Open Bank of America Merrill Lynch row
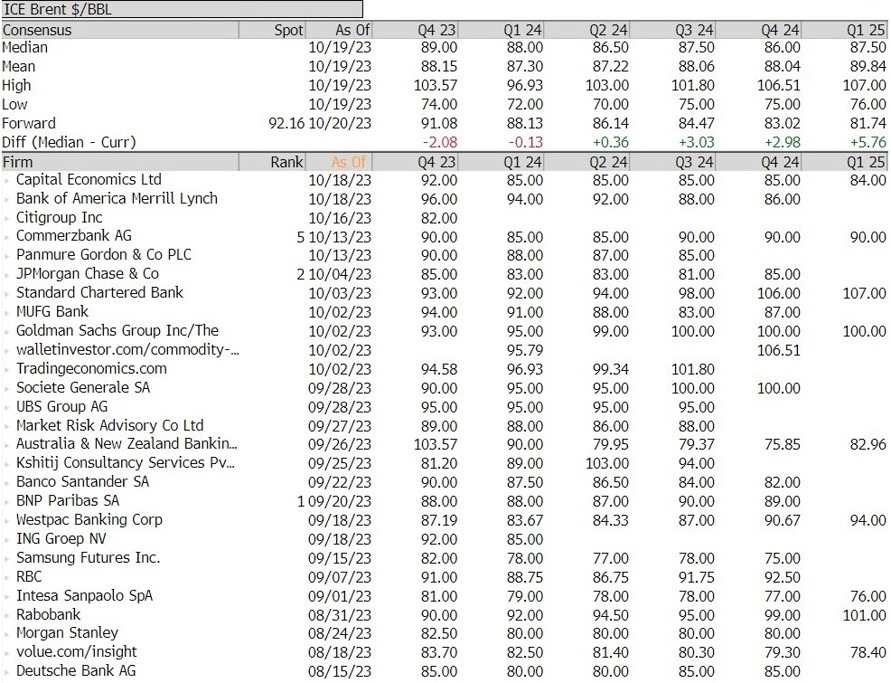The height and width of the screenshot is (683, 891). [116, 198]
